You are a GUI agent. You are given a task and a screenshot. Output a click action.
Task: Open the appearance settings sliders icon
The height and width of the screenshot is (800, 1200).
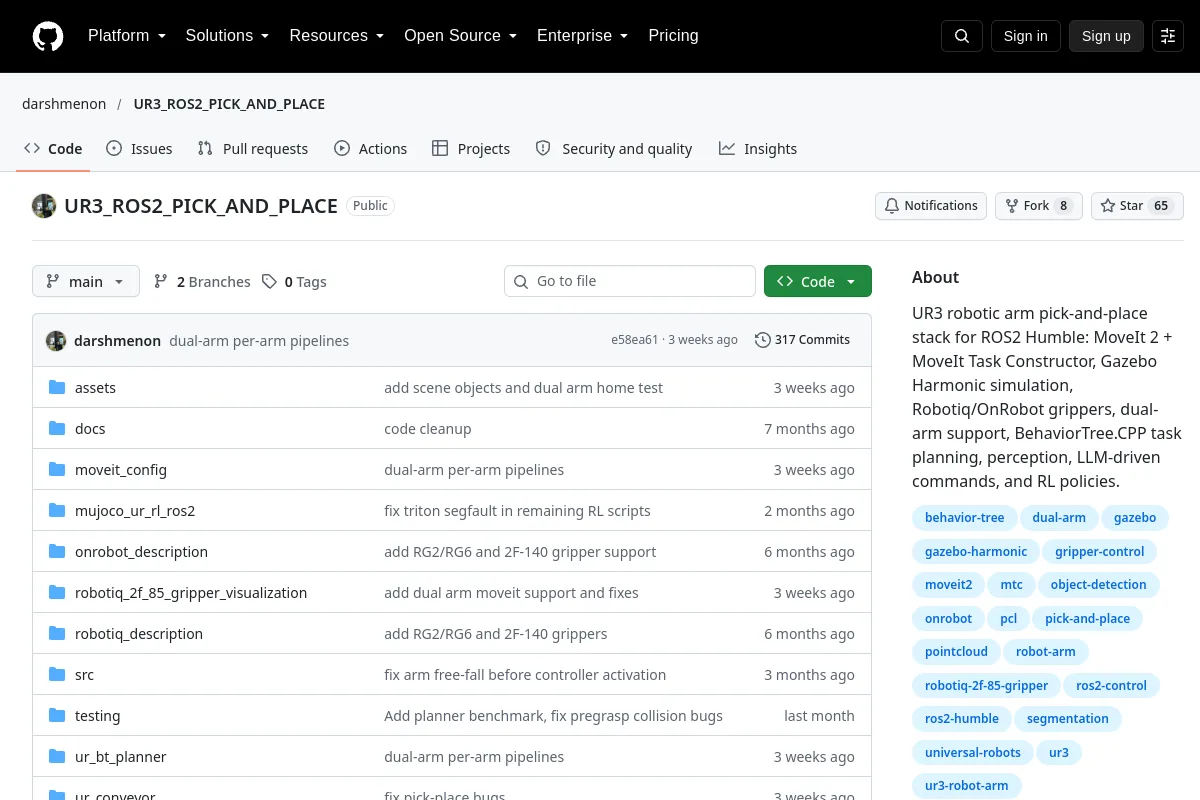[1168, 36]
